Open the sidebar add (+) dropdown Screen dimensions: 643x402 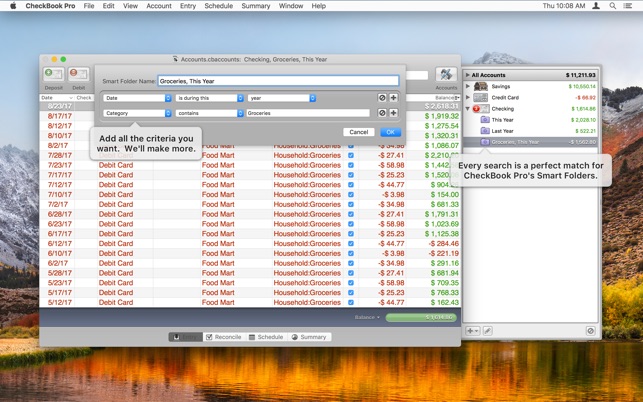472,331
